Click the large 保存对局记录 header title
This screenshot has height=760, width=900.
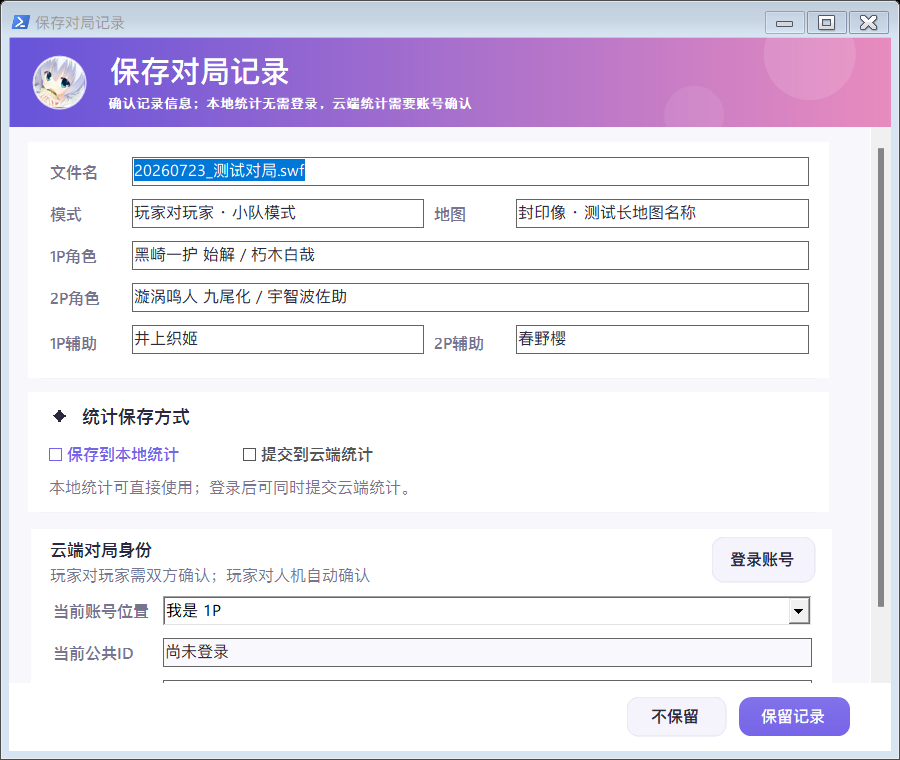coord(200,71)
